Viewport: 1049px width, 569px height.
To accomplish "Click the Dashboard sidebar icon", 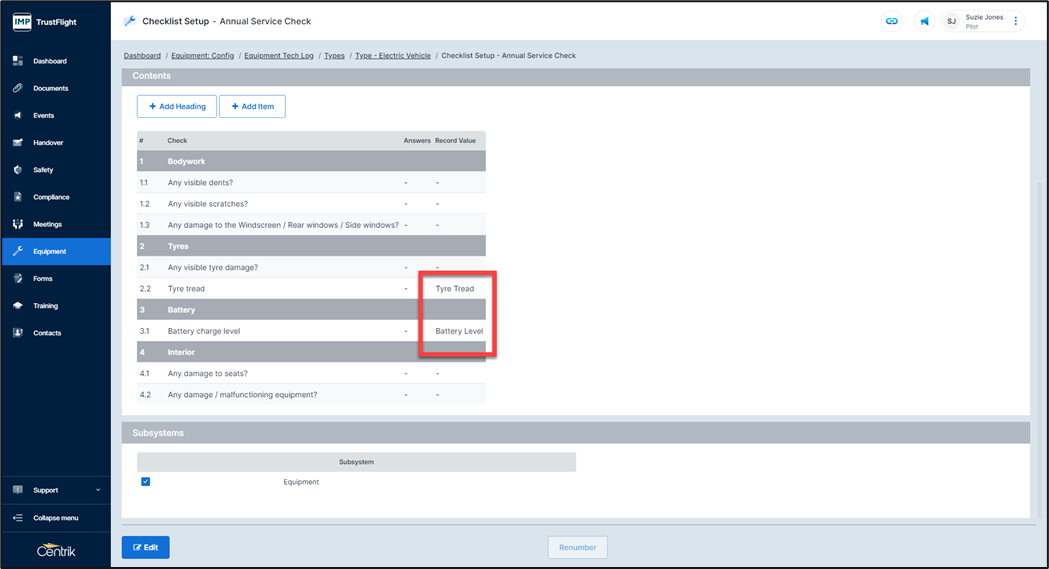I will (x=18, y=61).
